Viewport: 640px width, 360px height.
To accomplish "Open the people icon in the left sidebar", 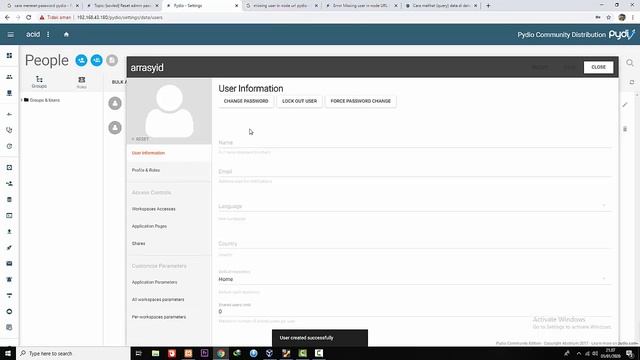I will tap(9, 77).
